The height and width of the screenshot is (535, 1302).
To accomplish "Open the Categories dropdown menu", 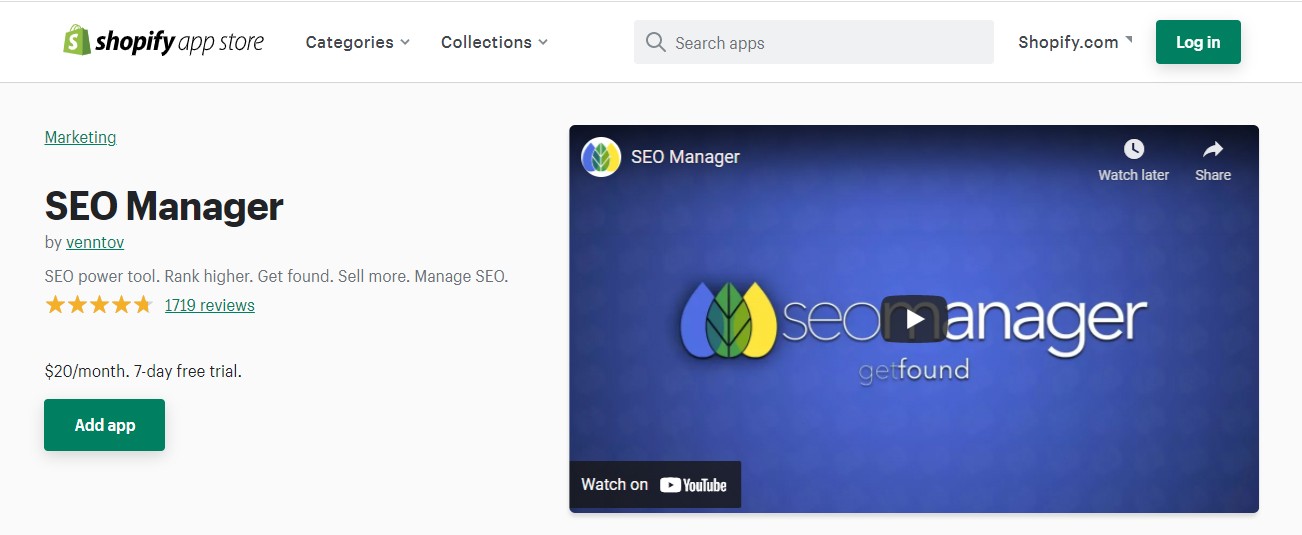I will point(358,42).
